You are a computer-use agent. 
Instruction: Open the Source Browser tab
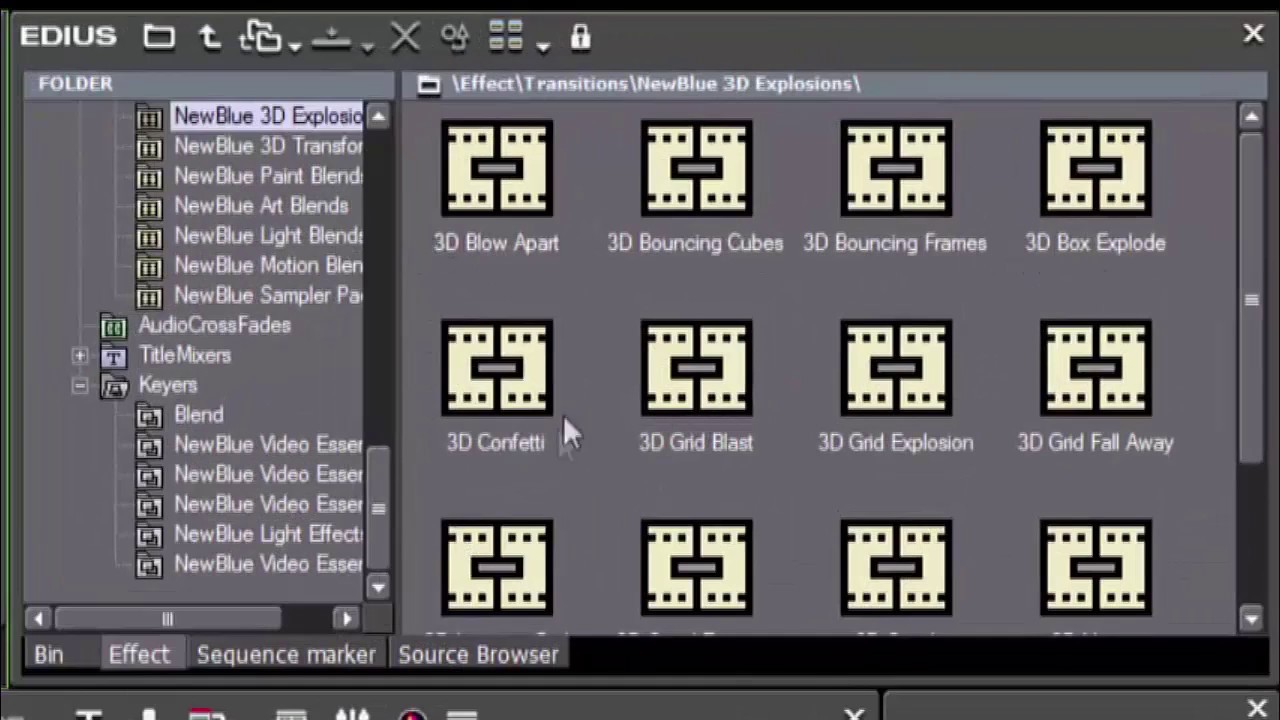click(x=478, y=655)
